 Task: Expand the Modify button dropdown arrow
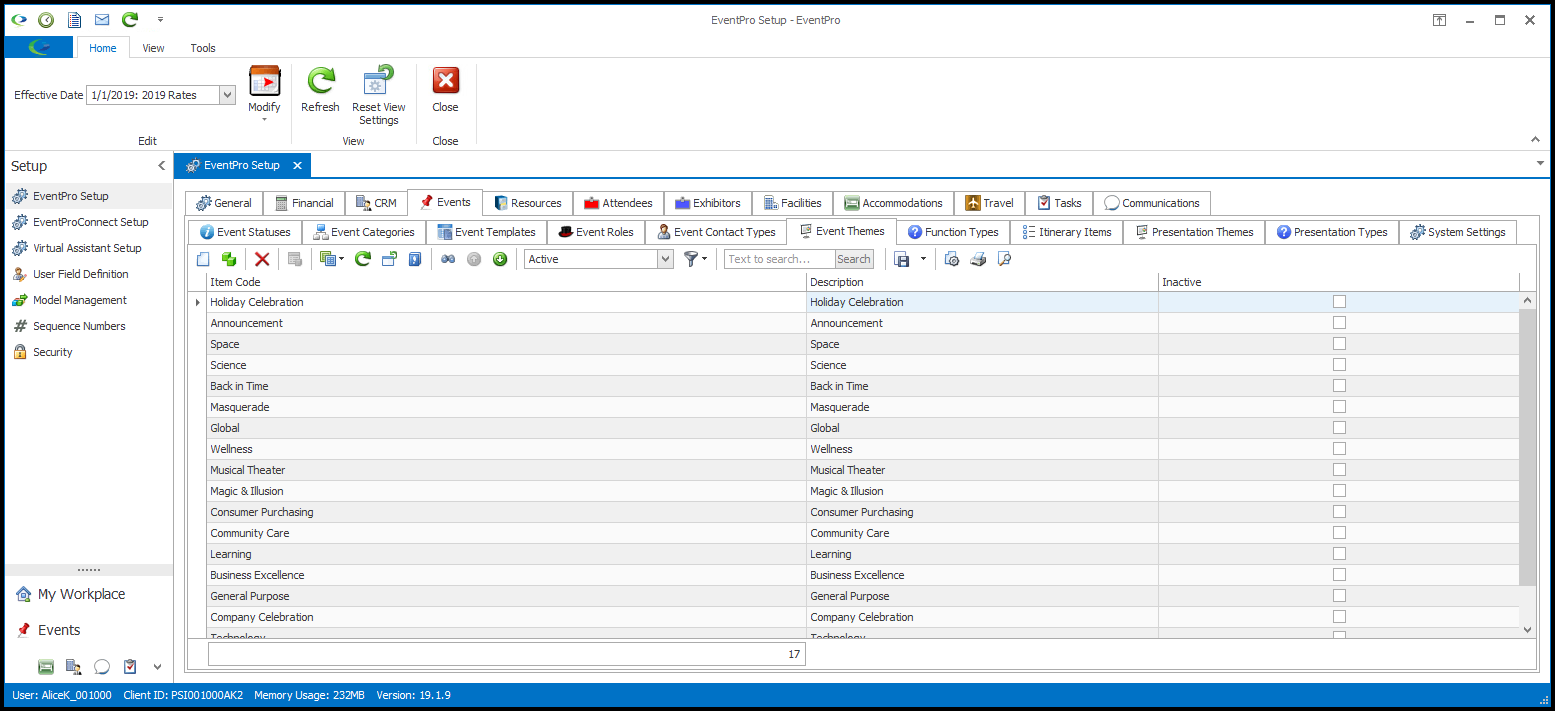point(265,120)
